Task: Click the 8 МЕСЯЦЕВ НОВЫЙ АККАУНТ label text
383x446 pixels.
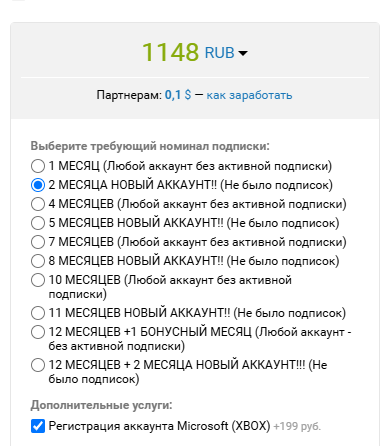Action: (x=194, y=261)
